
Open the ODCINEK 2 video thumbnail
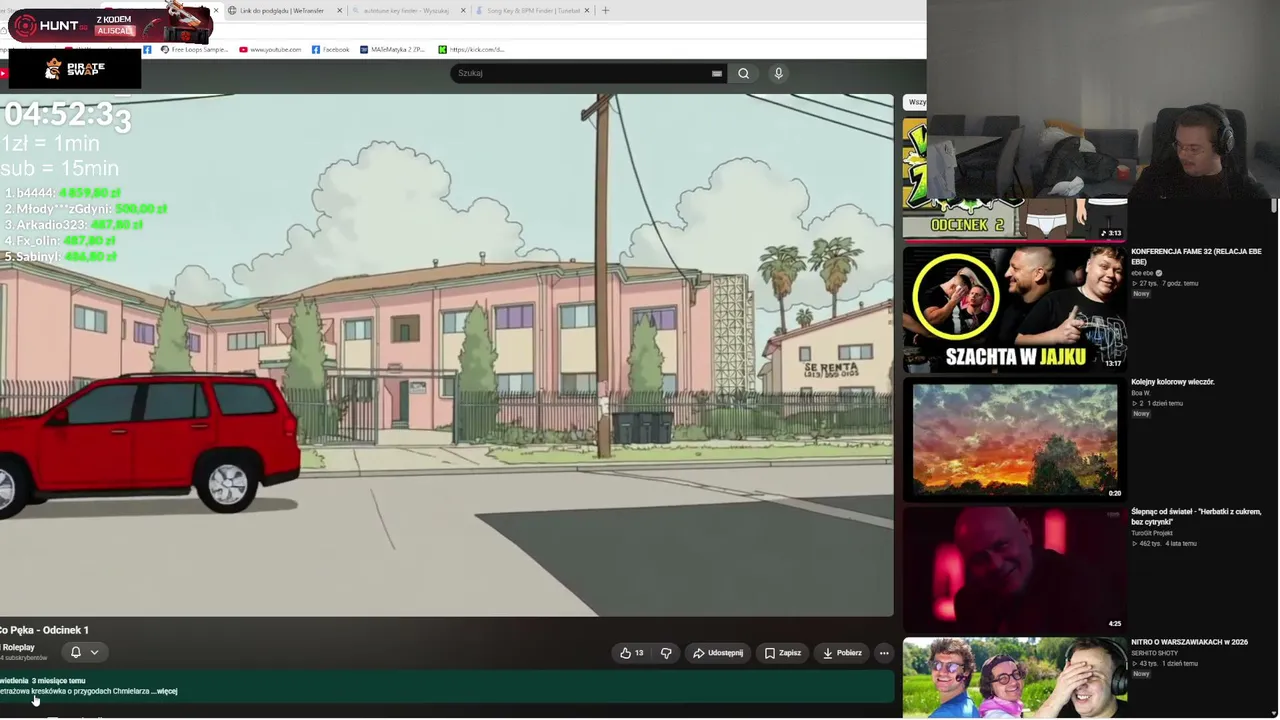click(1015, 180)
